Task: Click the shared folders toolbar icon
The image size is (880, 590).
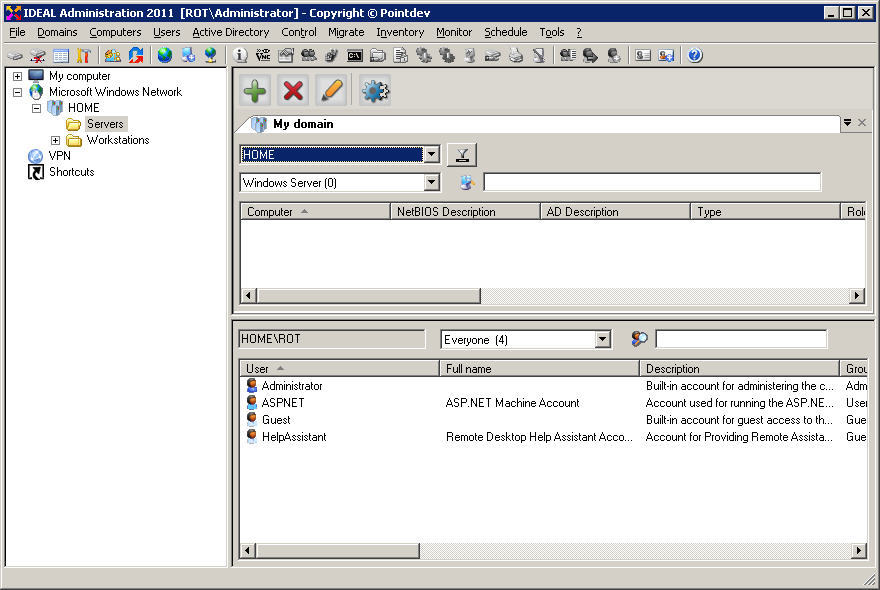Action: click(x=378, y=55)
